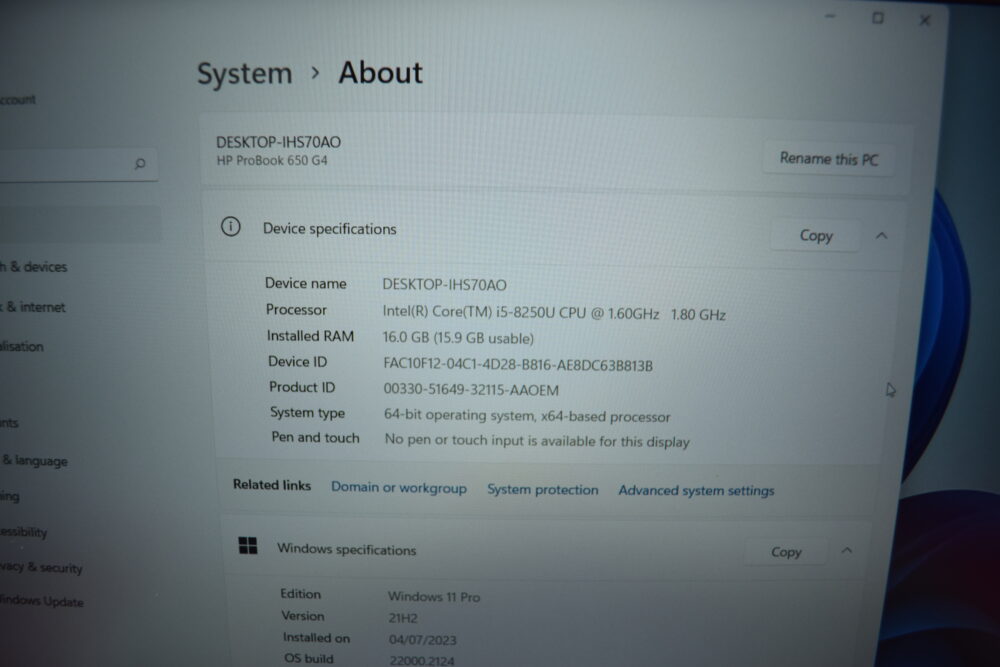
Task: Open Accessibility settings in sidebar
Action: point(24,532)
